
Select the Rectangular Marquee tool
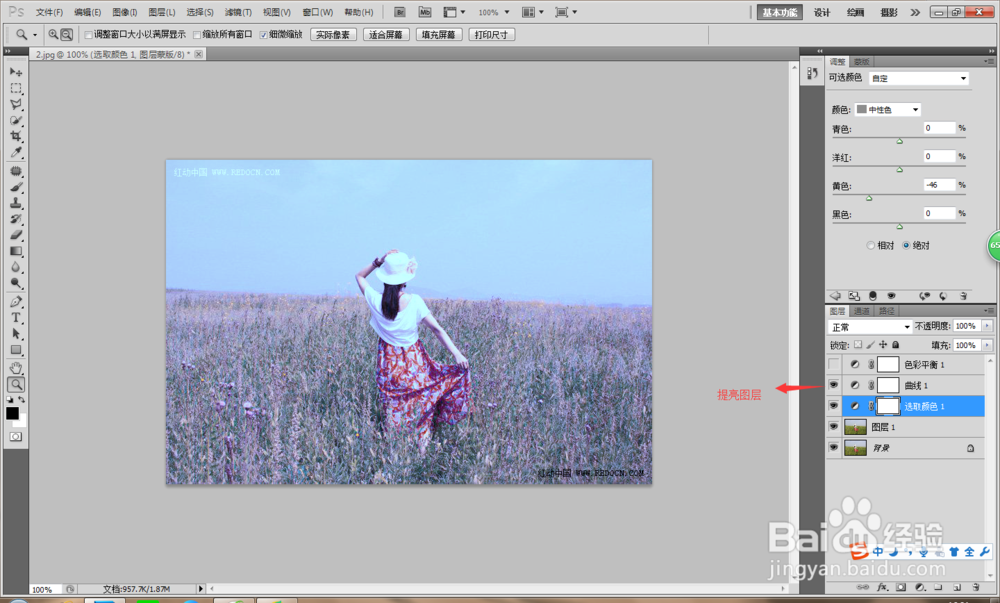coord(16,88)
